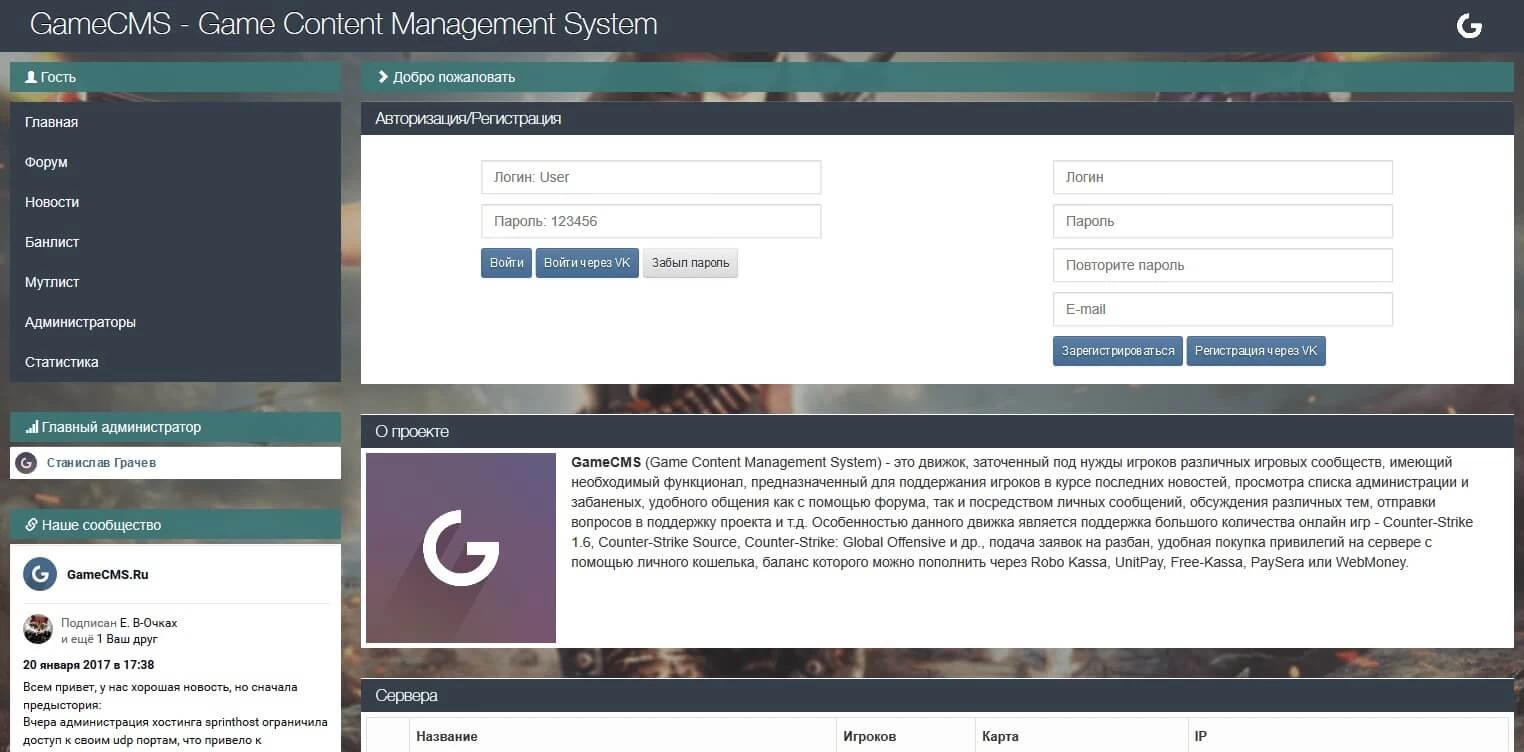Screen dimensions: 1524x752
Task: Log in with Войти через VK
Action: click(587, 263)
